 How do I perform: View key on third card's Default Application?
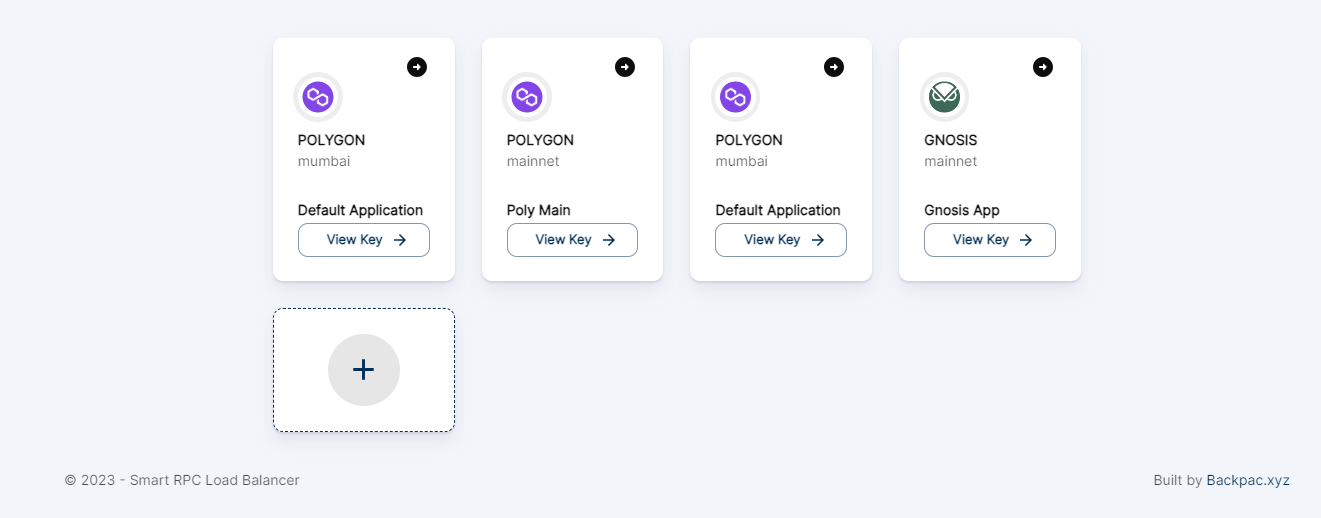click(x=781, y=240)
